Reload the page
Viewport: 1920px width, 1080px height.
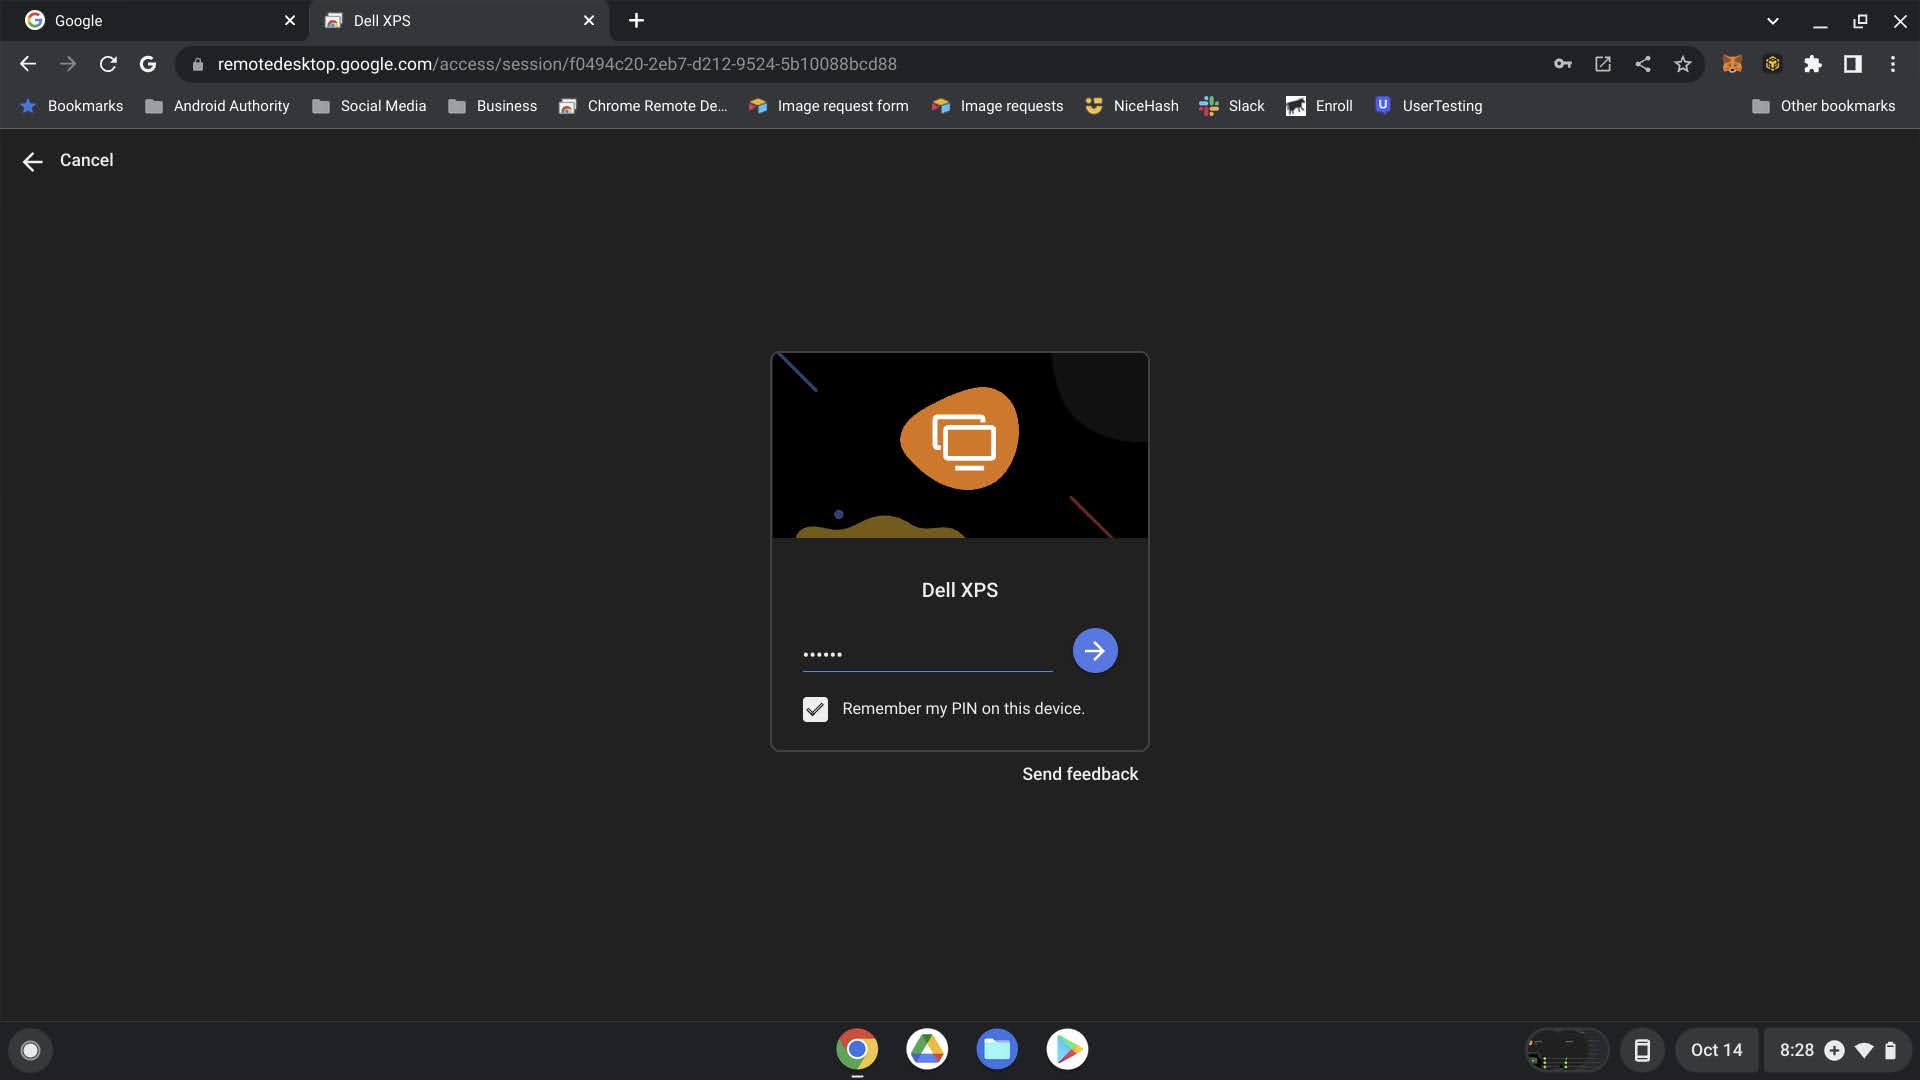click(108, 64)
